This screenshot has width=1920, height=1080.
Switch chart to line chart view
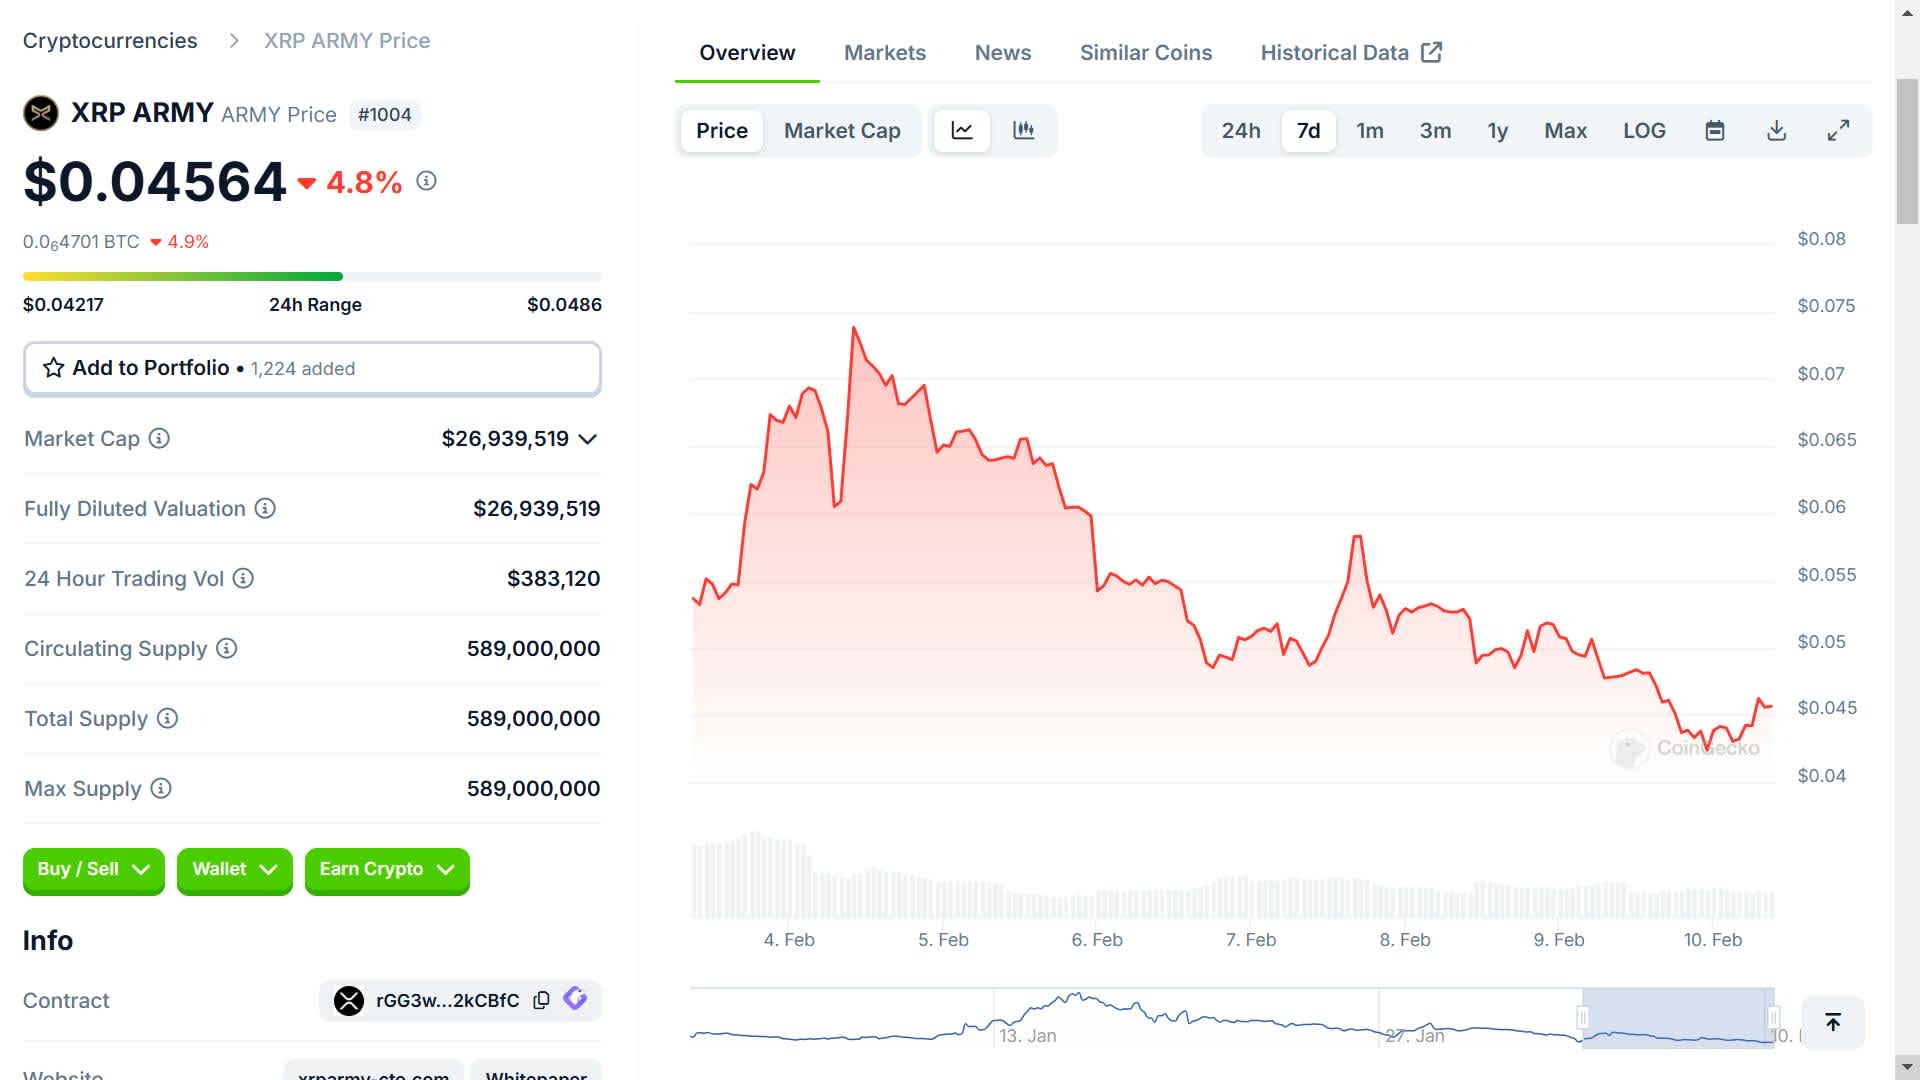pyautogui.click(x=962, y=131)
